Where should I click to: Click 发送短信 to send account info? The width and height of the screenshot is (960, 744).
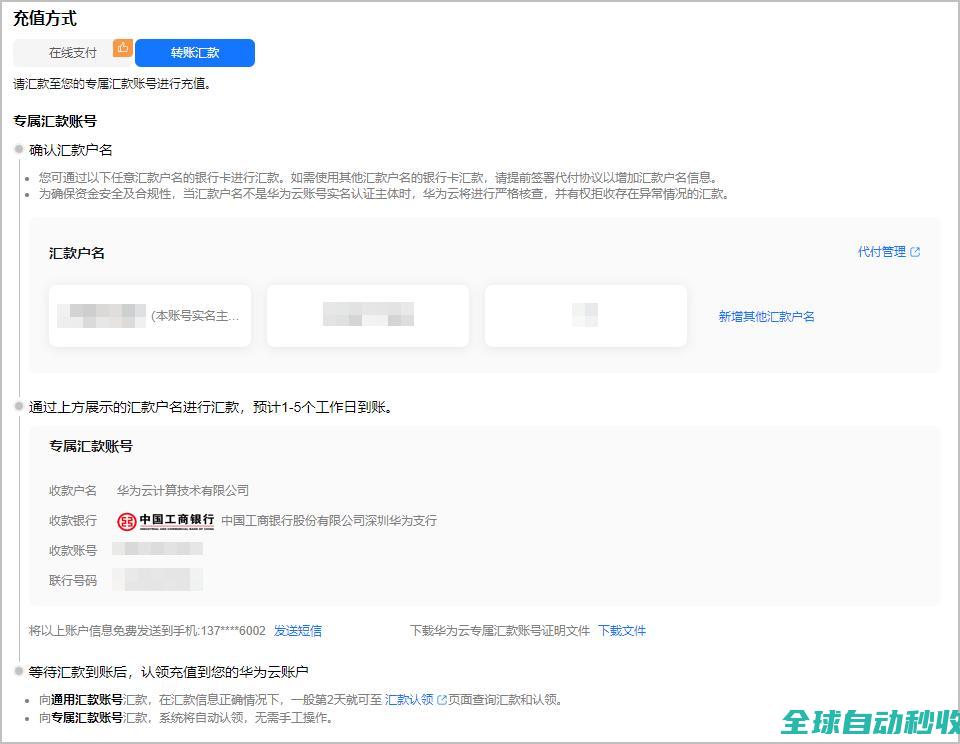pos(298,631)
